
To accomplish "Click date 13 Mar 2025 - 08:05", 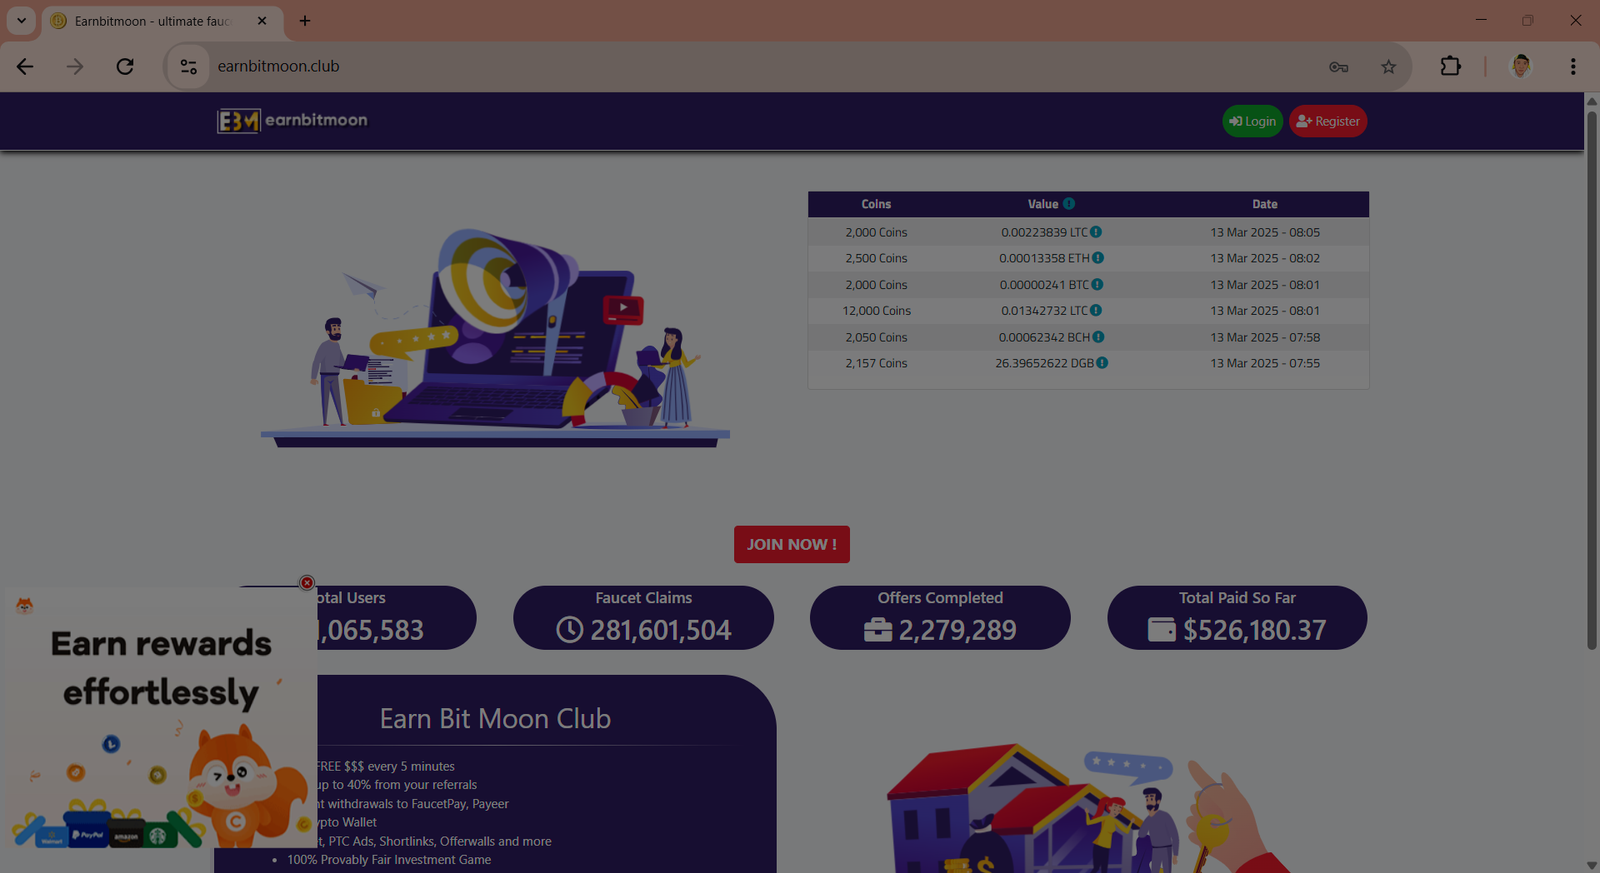I will coord(1265,232).
